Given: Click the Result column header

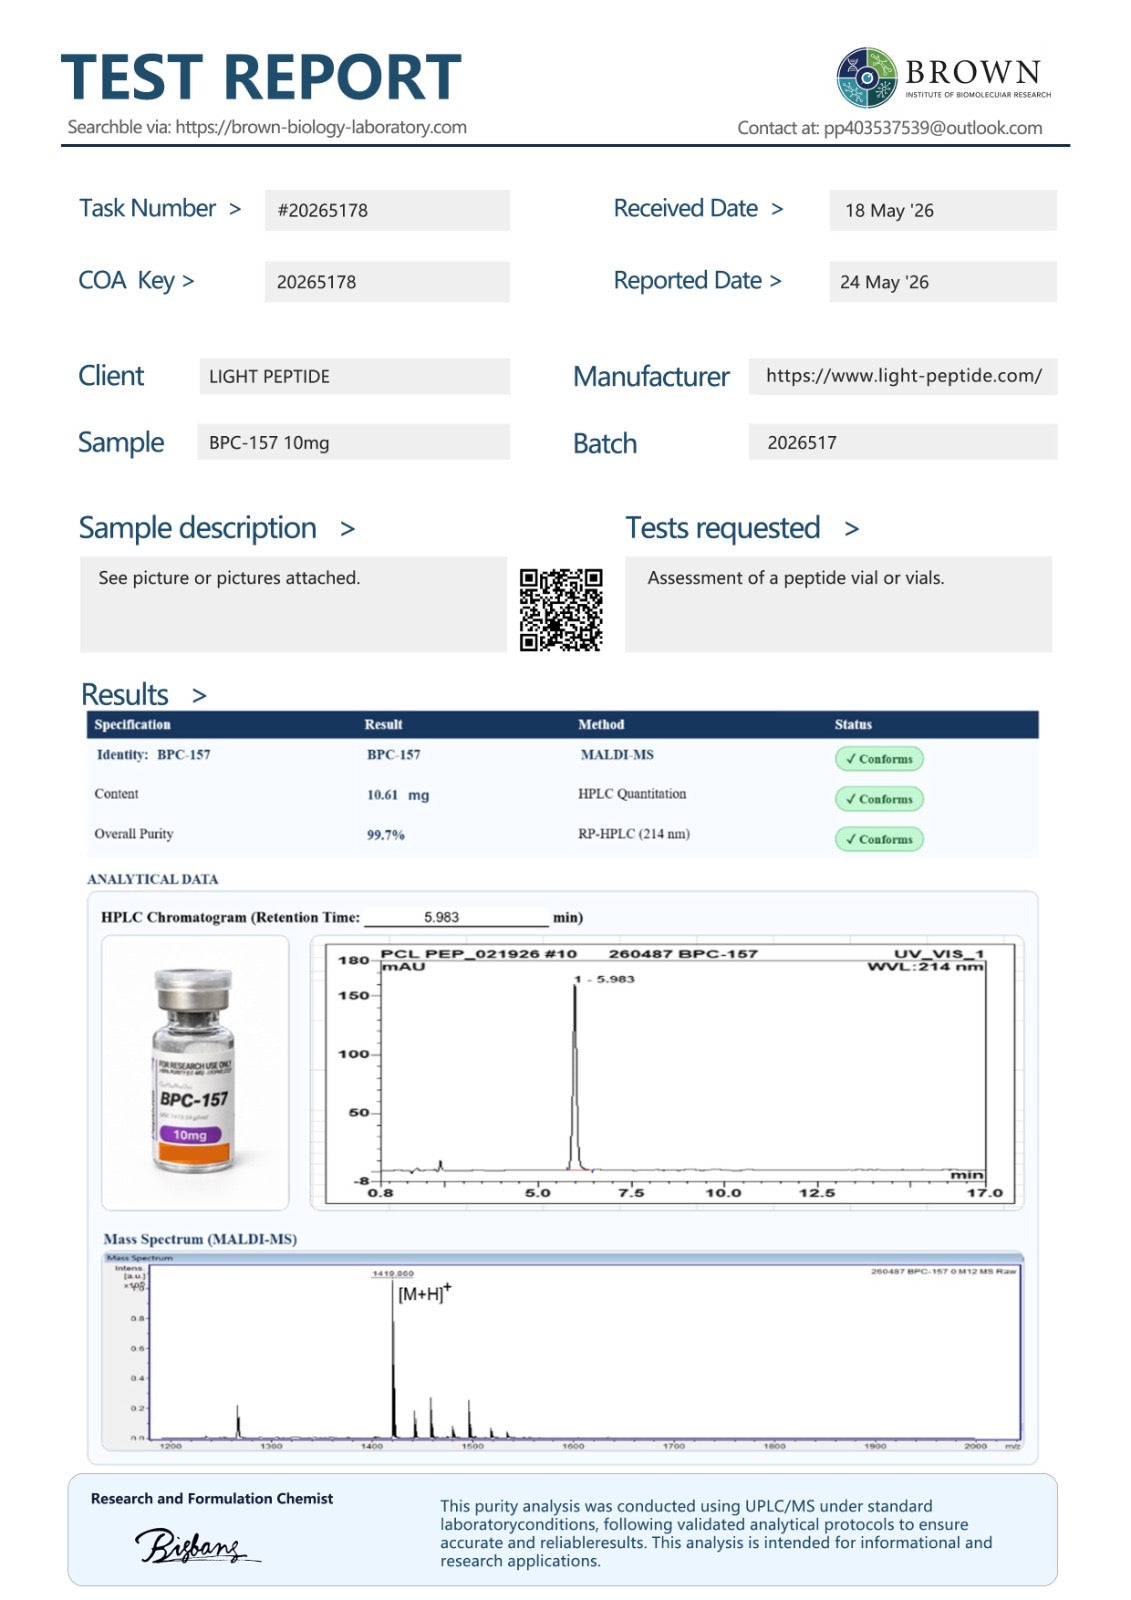Looking at the screenshot, I should (x=383, y=724).
